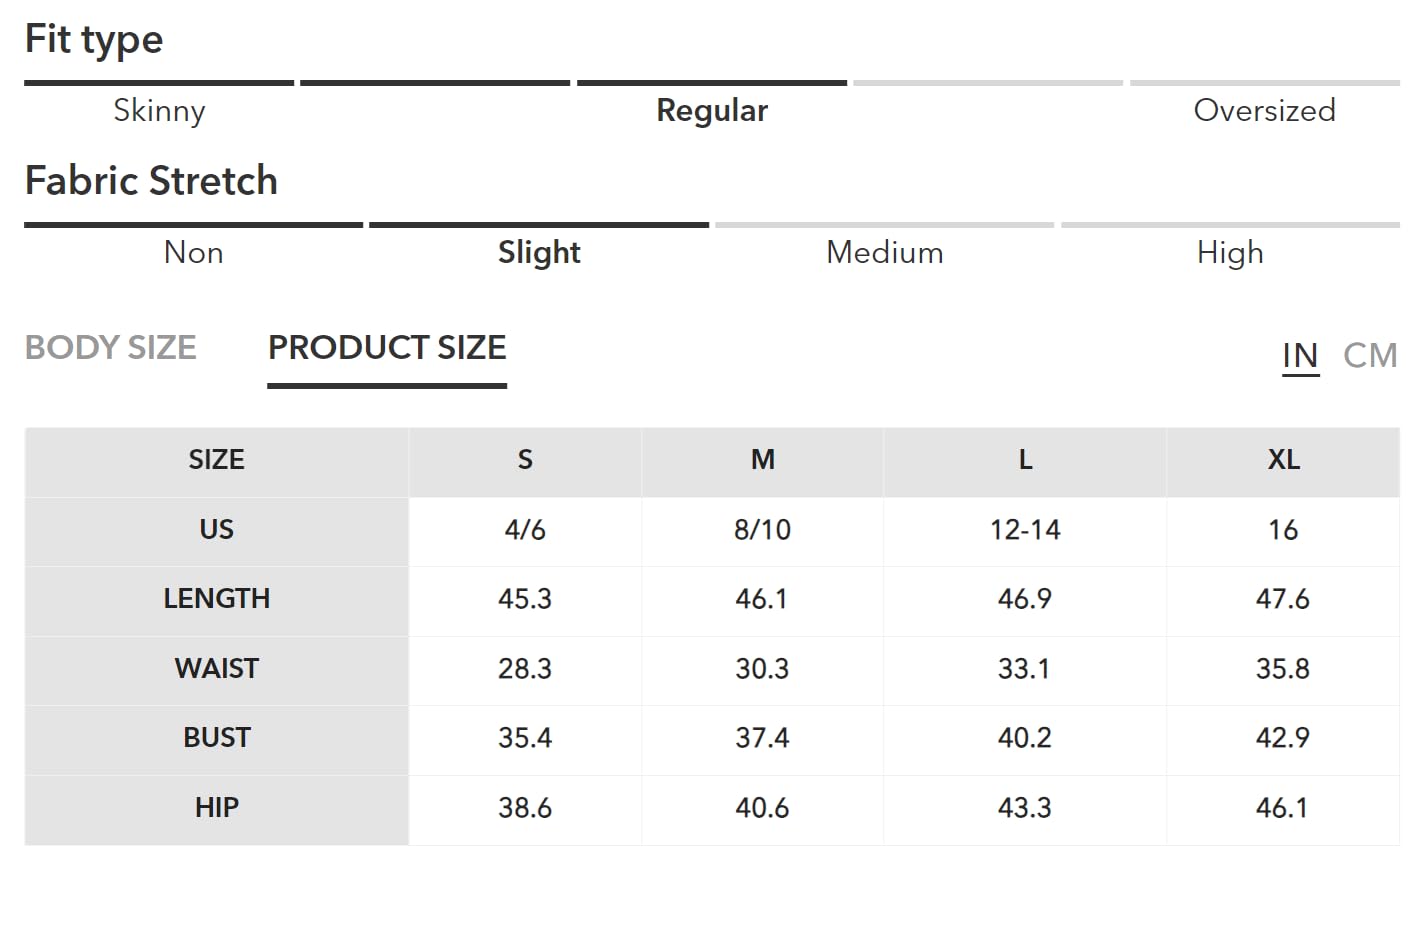Click the XL size column header
The width and height of the screenshot is (1423, 928).
click(x=1283, y=460)
